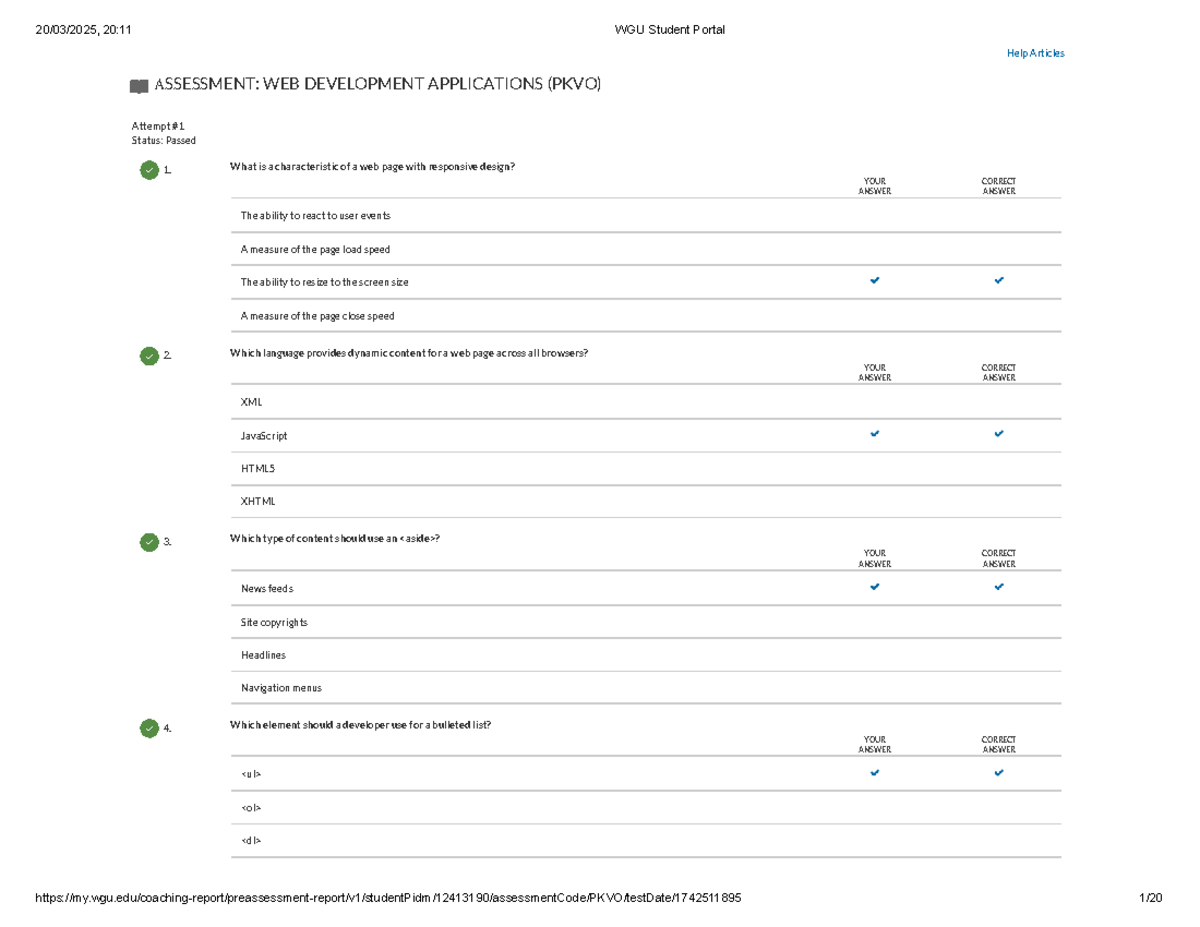Click the Your Answer checkmark in the News feeds row
Screen dimensions: 1200x927
[x=875, y=587]
